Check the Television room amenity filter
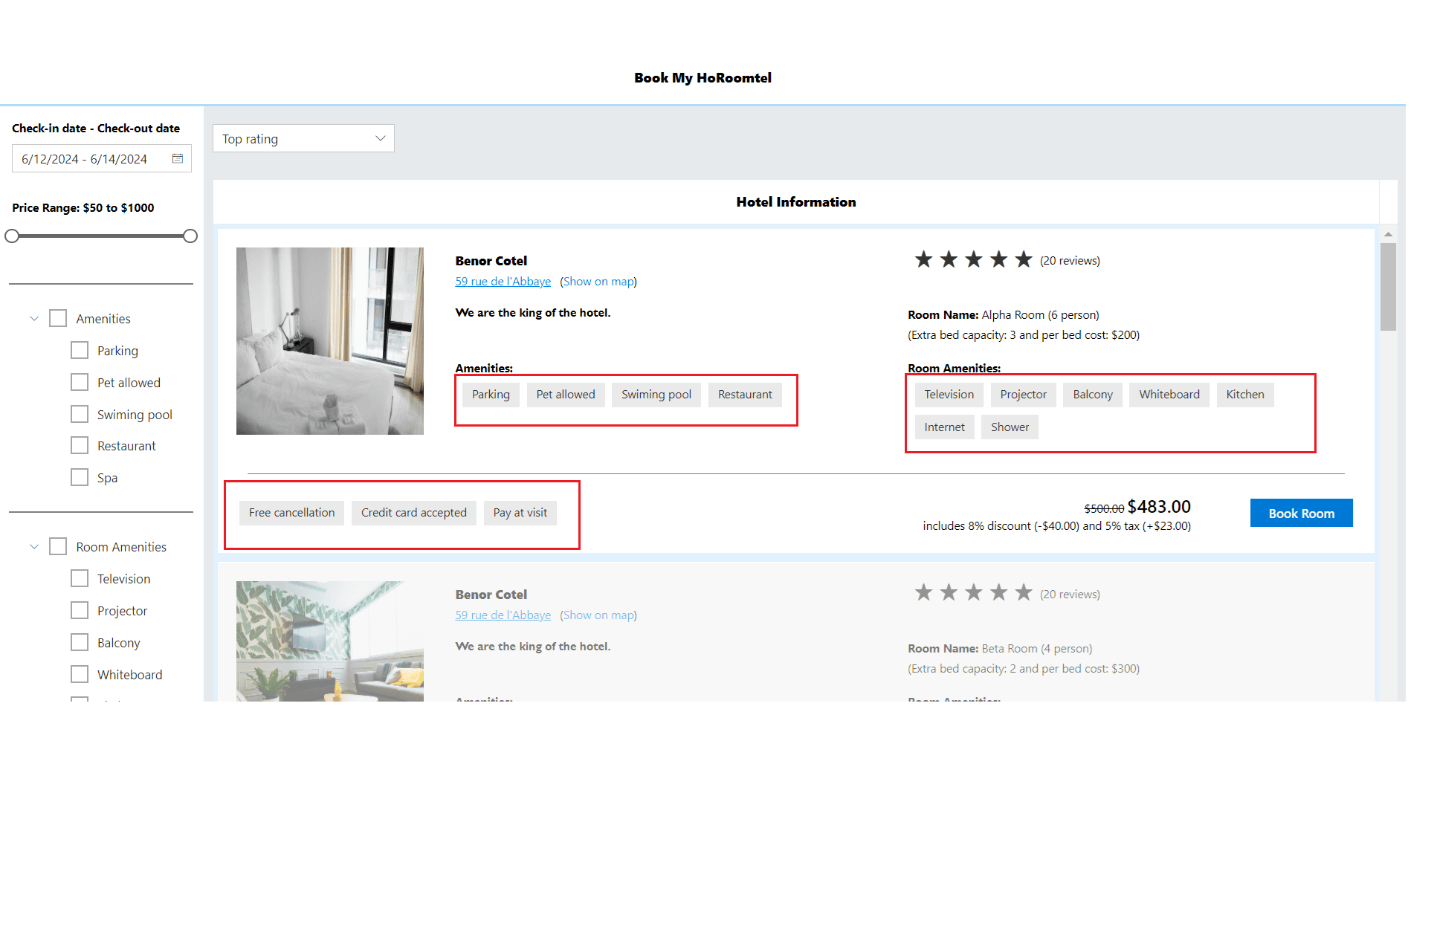 (x=80, y=579)
